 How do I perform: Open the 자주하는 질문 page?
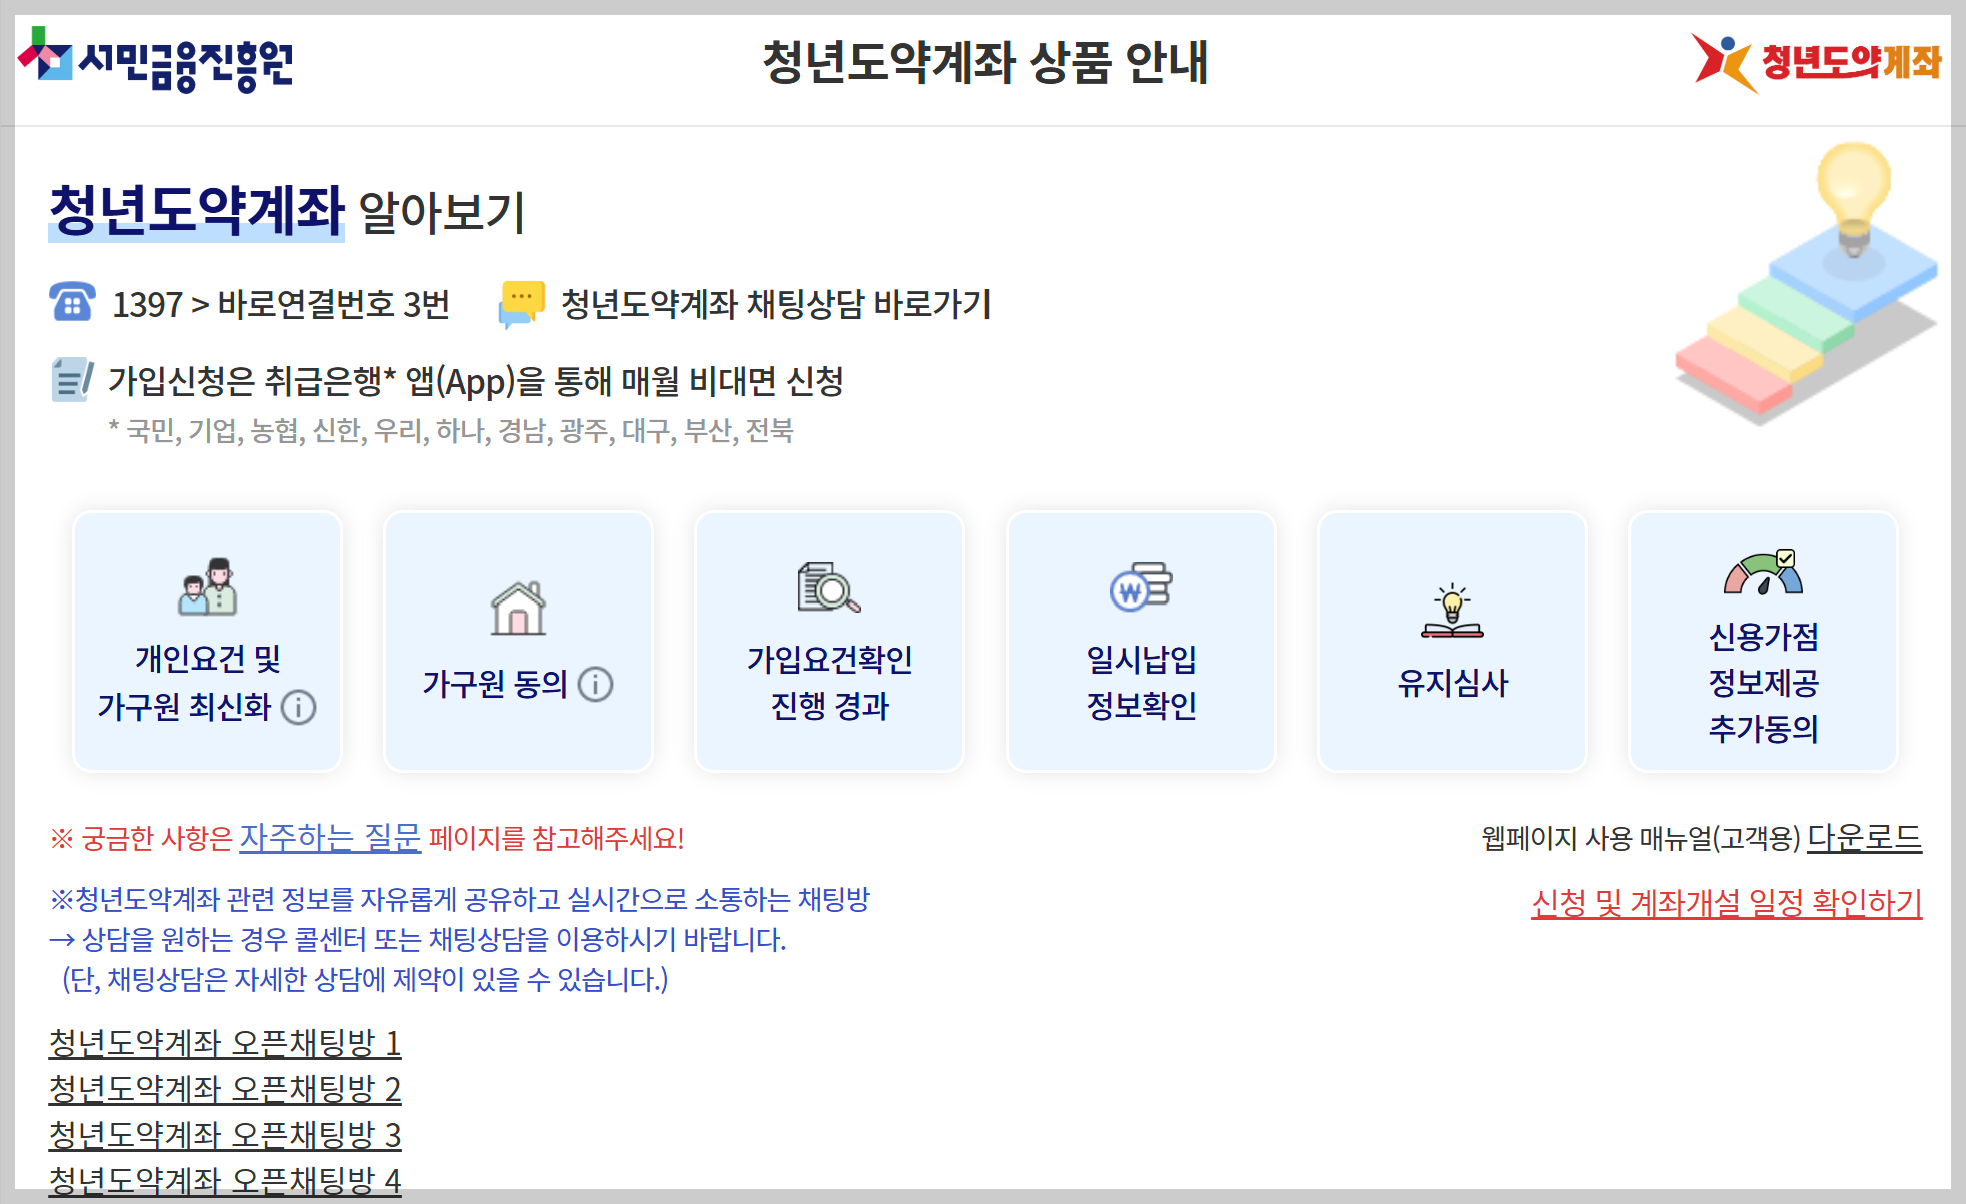coord(333,838)
